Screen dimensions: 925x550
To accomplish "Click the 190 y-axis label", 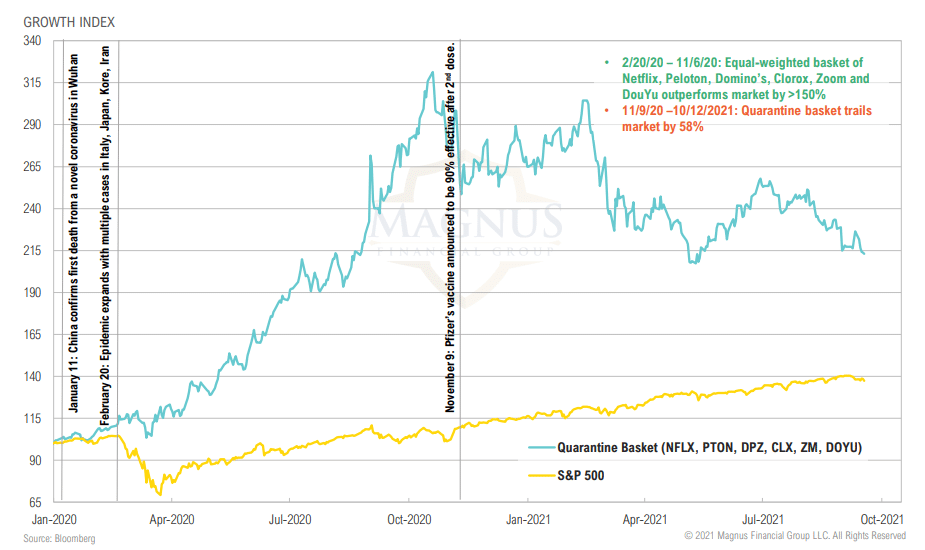I will 32,292.
